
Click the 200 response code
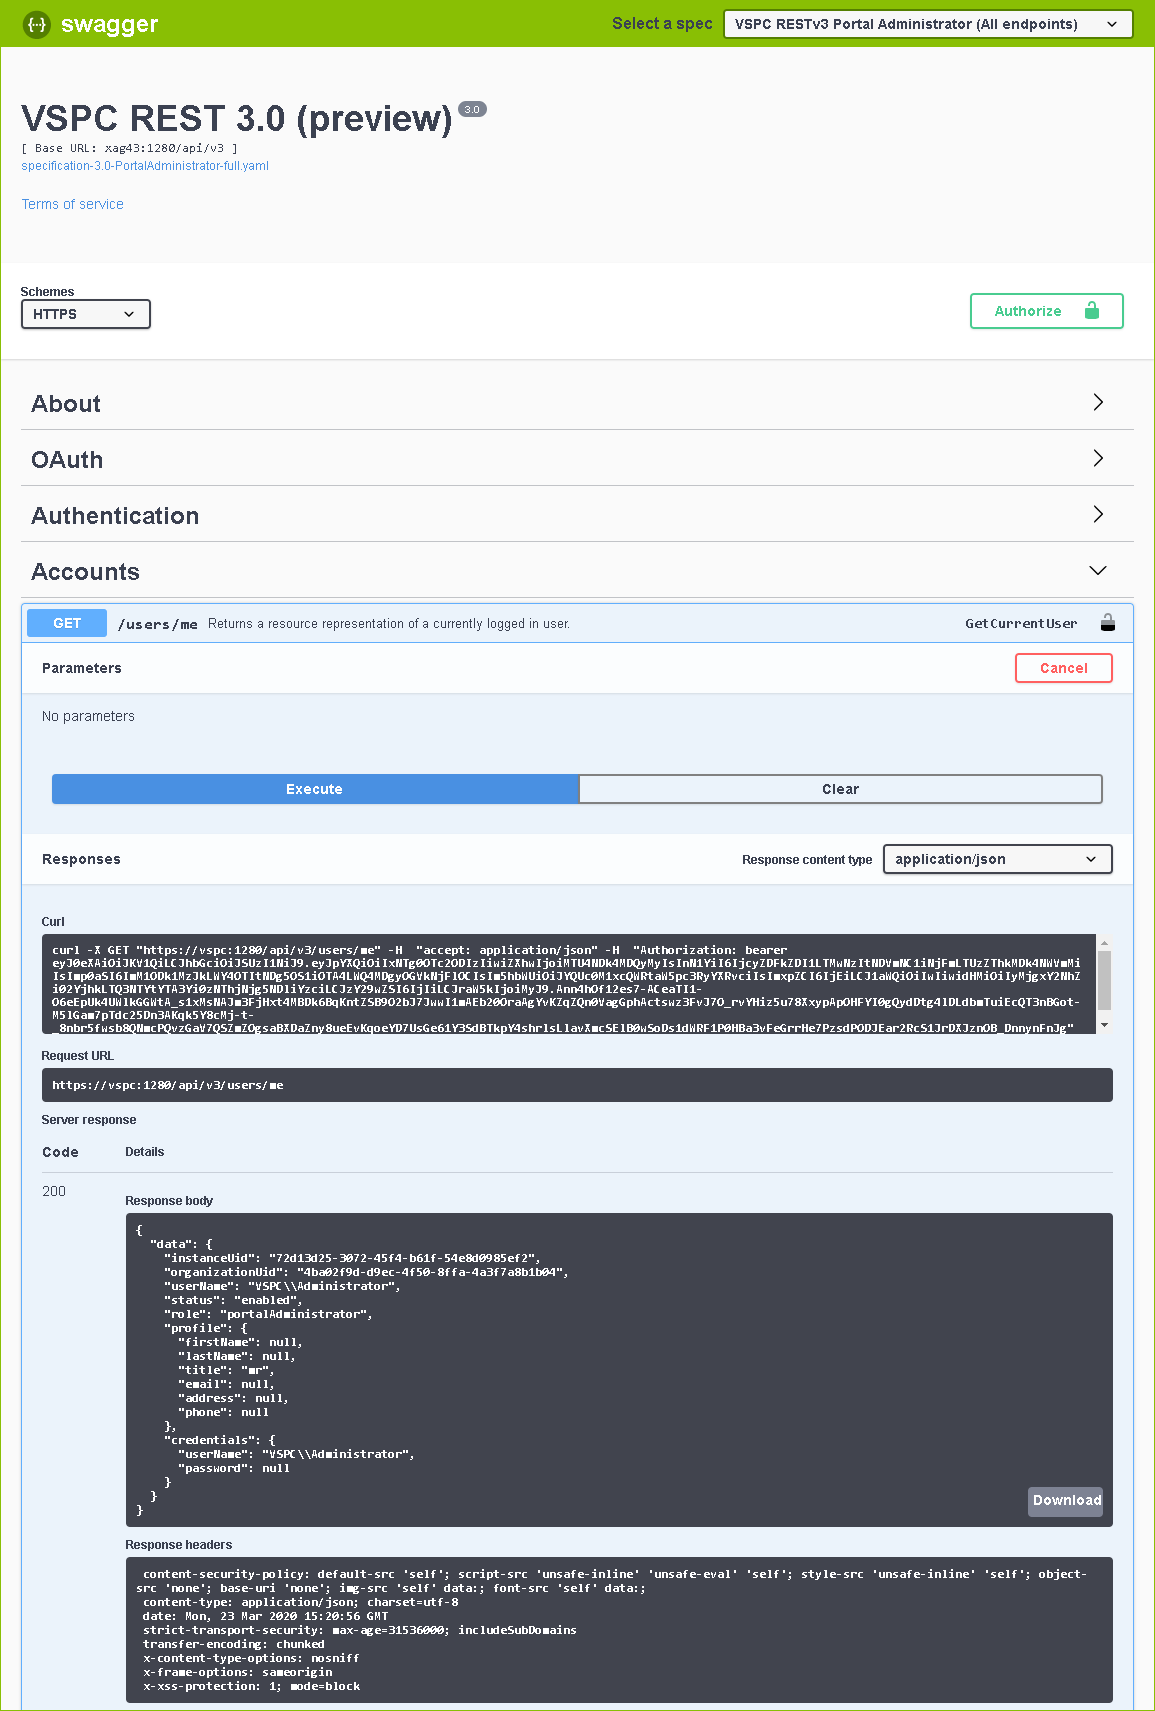(x=54, y=1191)
